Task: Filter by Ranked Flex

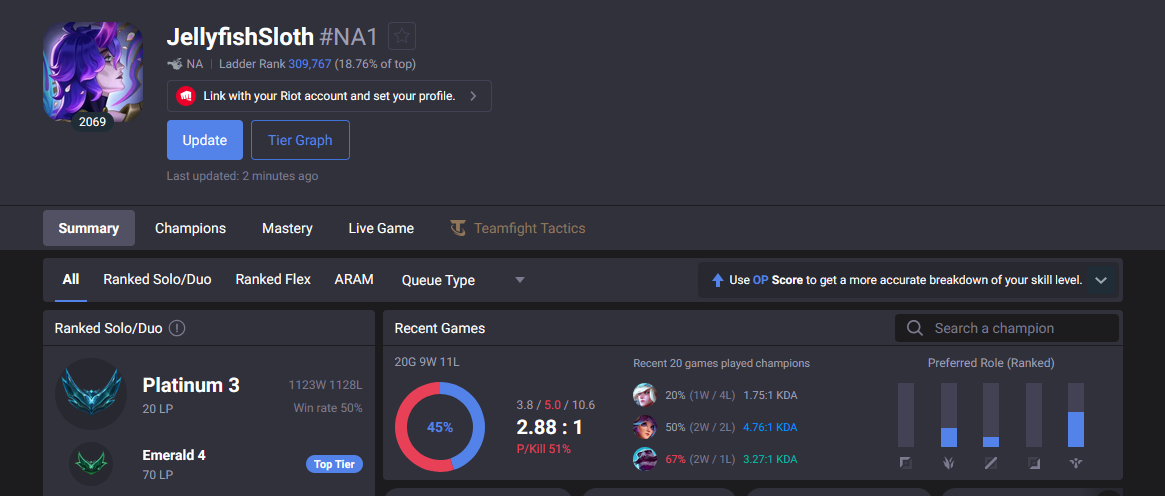Action: coord(273,280)
